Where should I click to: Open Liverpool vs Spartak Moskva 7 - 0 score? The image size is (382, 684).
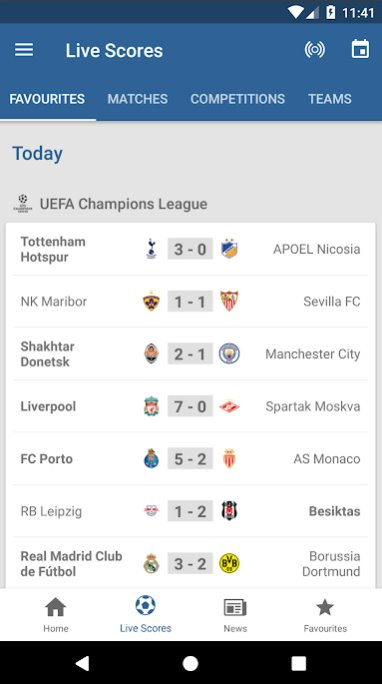click(190, 407)
